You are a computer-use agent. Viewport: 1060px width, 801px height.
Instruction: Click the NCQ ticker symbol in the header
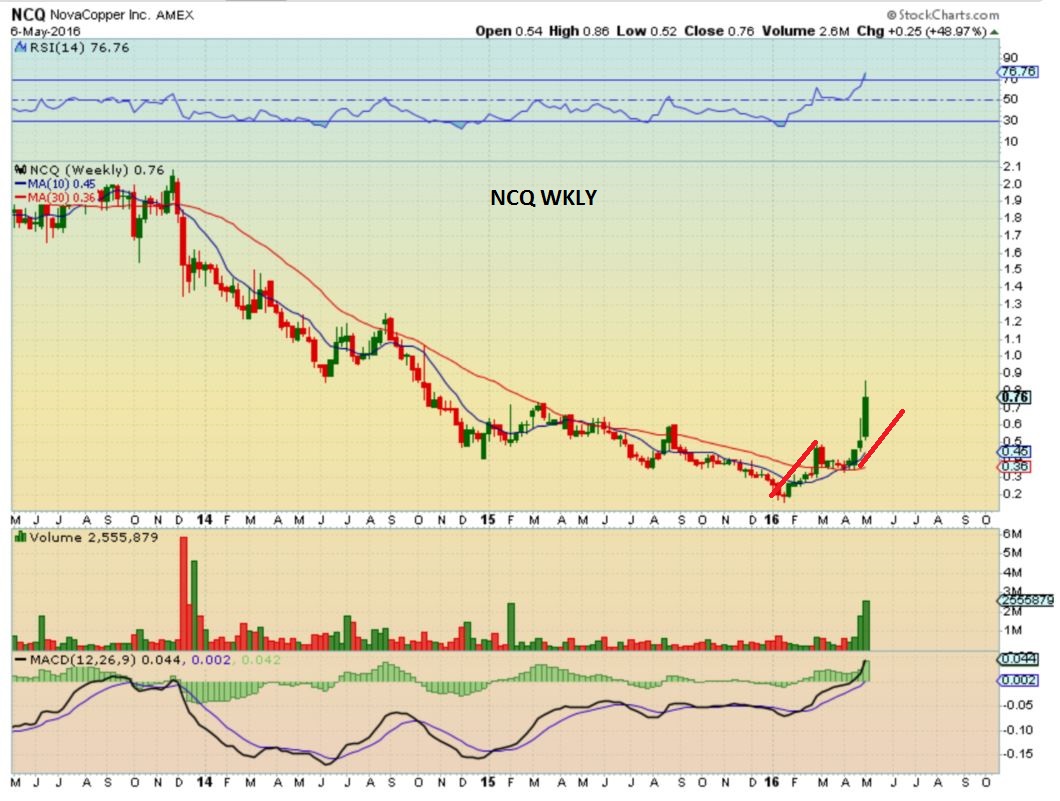[x=28, y=15]
